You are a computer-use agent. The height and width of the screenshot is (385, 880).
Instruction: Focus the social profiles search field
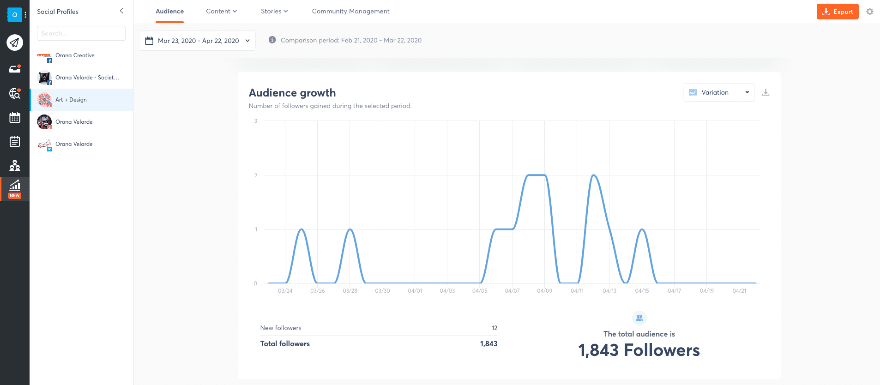click(x=81, y=33)
